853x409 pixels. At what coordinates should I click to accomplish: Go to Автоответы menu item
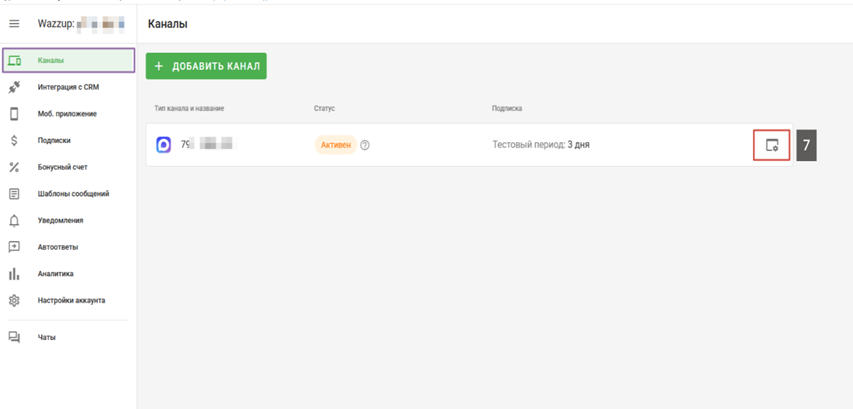point(58,247)
